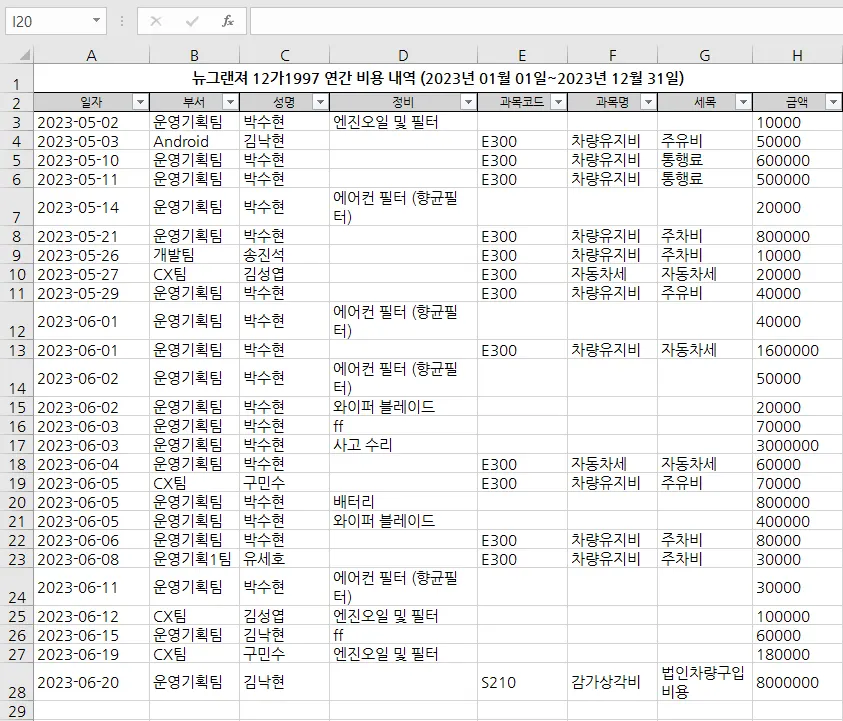This screenshot has height=721, width=843.
Task: Click the 주유비 cell on the 2023-05-03 row
Action: tap(705, 141)
